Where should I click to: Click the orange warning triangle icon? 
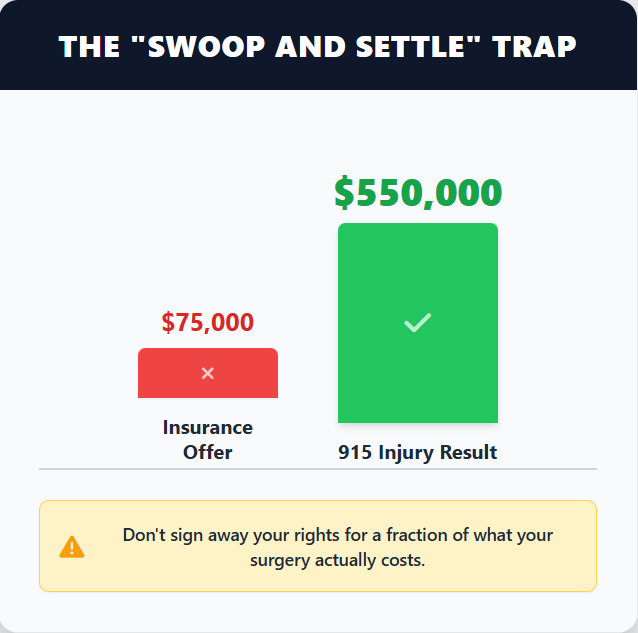click(x=72, y=547)
